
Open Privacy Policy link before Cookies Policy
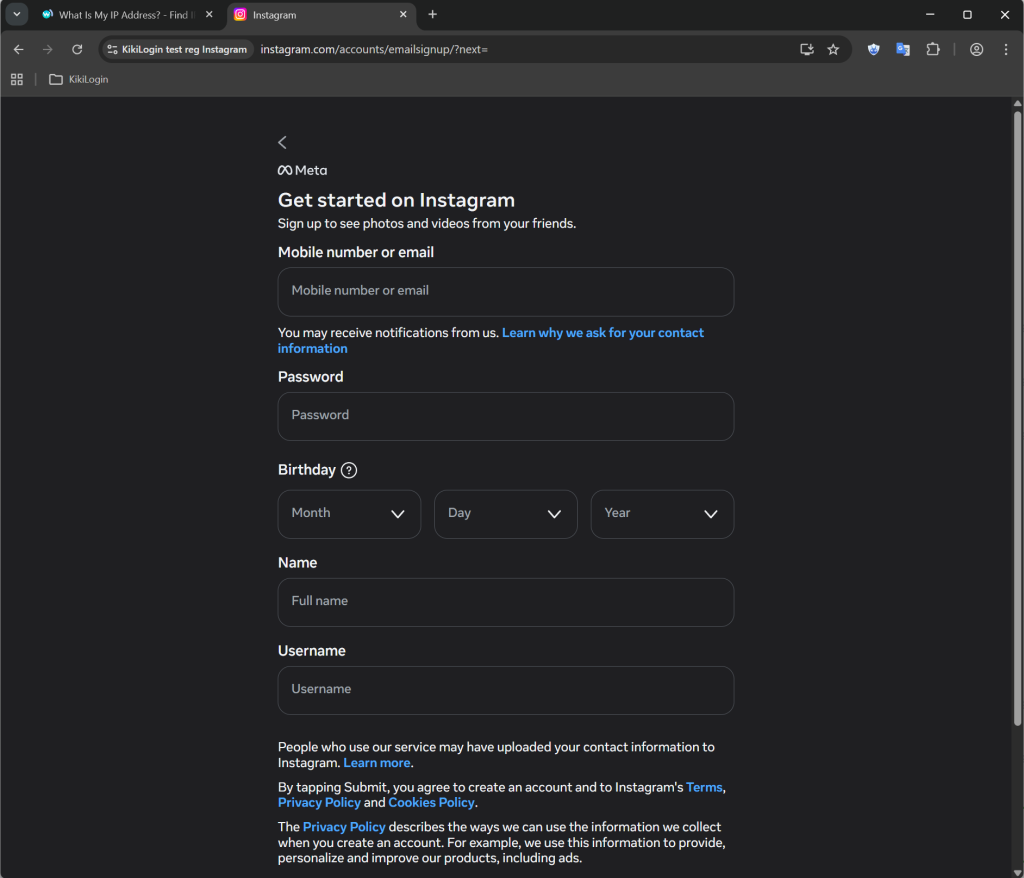point(319,803)
